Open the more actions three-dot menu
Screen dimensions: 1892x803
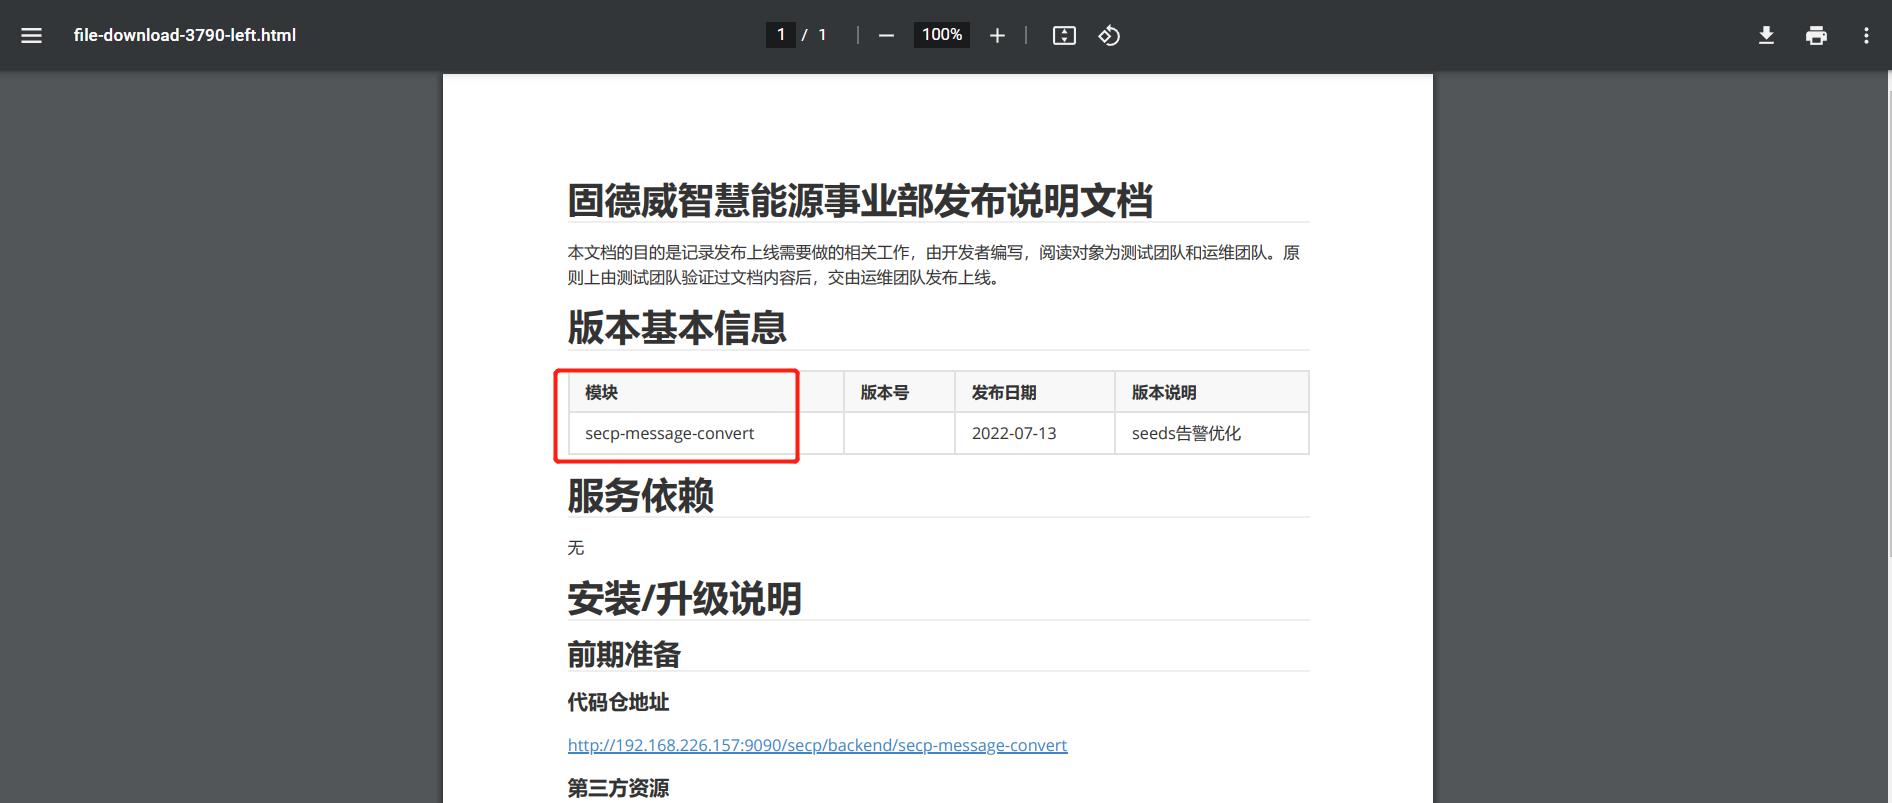pos(1866,35)
